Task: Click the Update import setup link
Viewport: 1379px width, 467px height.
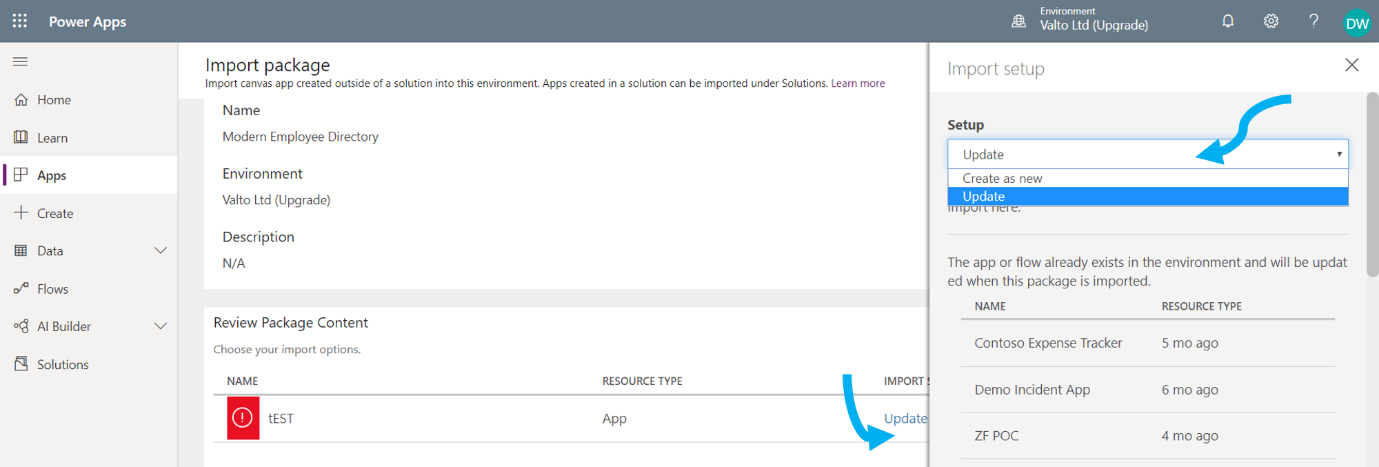Action: (x=905, y=418)
